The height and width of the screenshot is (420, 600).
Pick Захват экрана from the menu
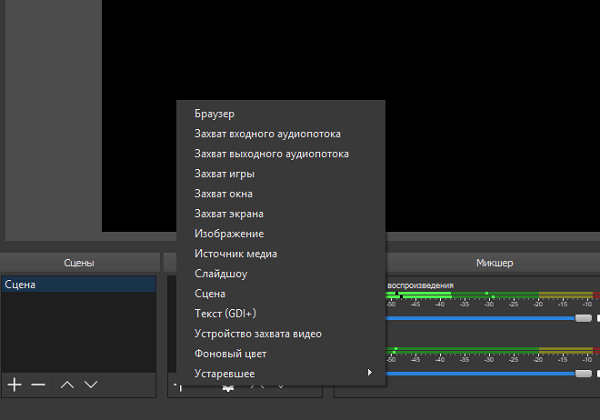pos(228,214)
